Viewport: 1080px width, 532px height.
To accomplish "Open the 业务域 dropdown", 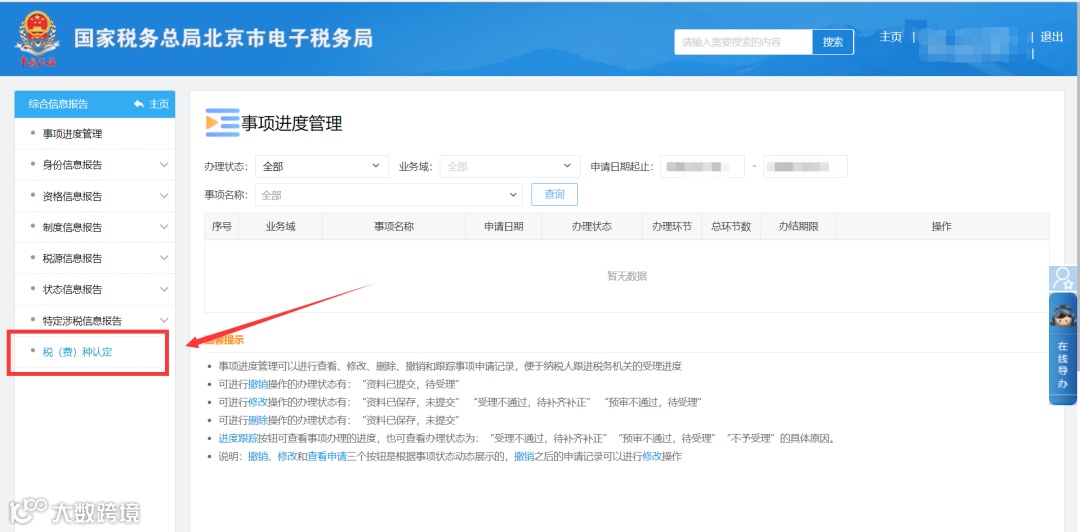I will (510, 166).
